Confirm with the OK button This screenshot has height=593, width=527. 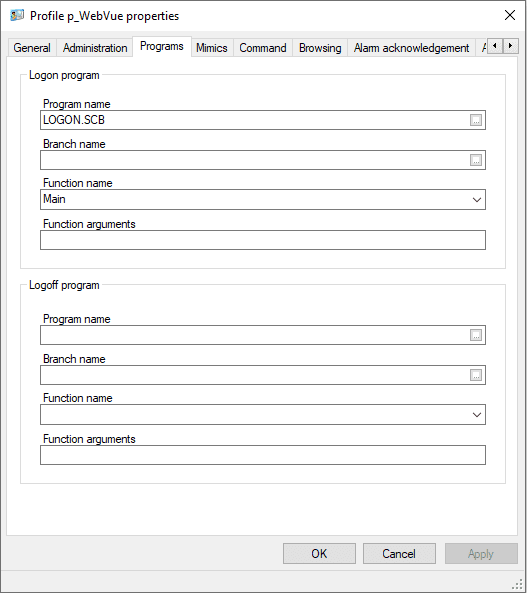click(319, 554)
